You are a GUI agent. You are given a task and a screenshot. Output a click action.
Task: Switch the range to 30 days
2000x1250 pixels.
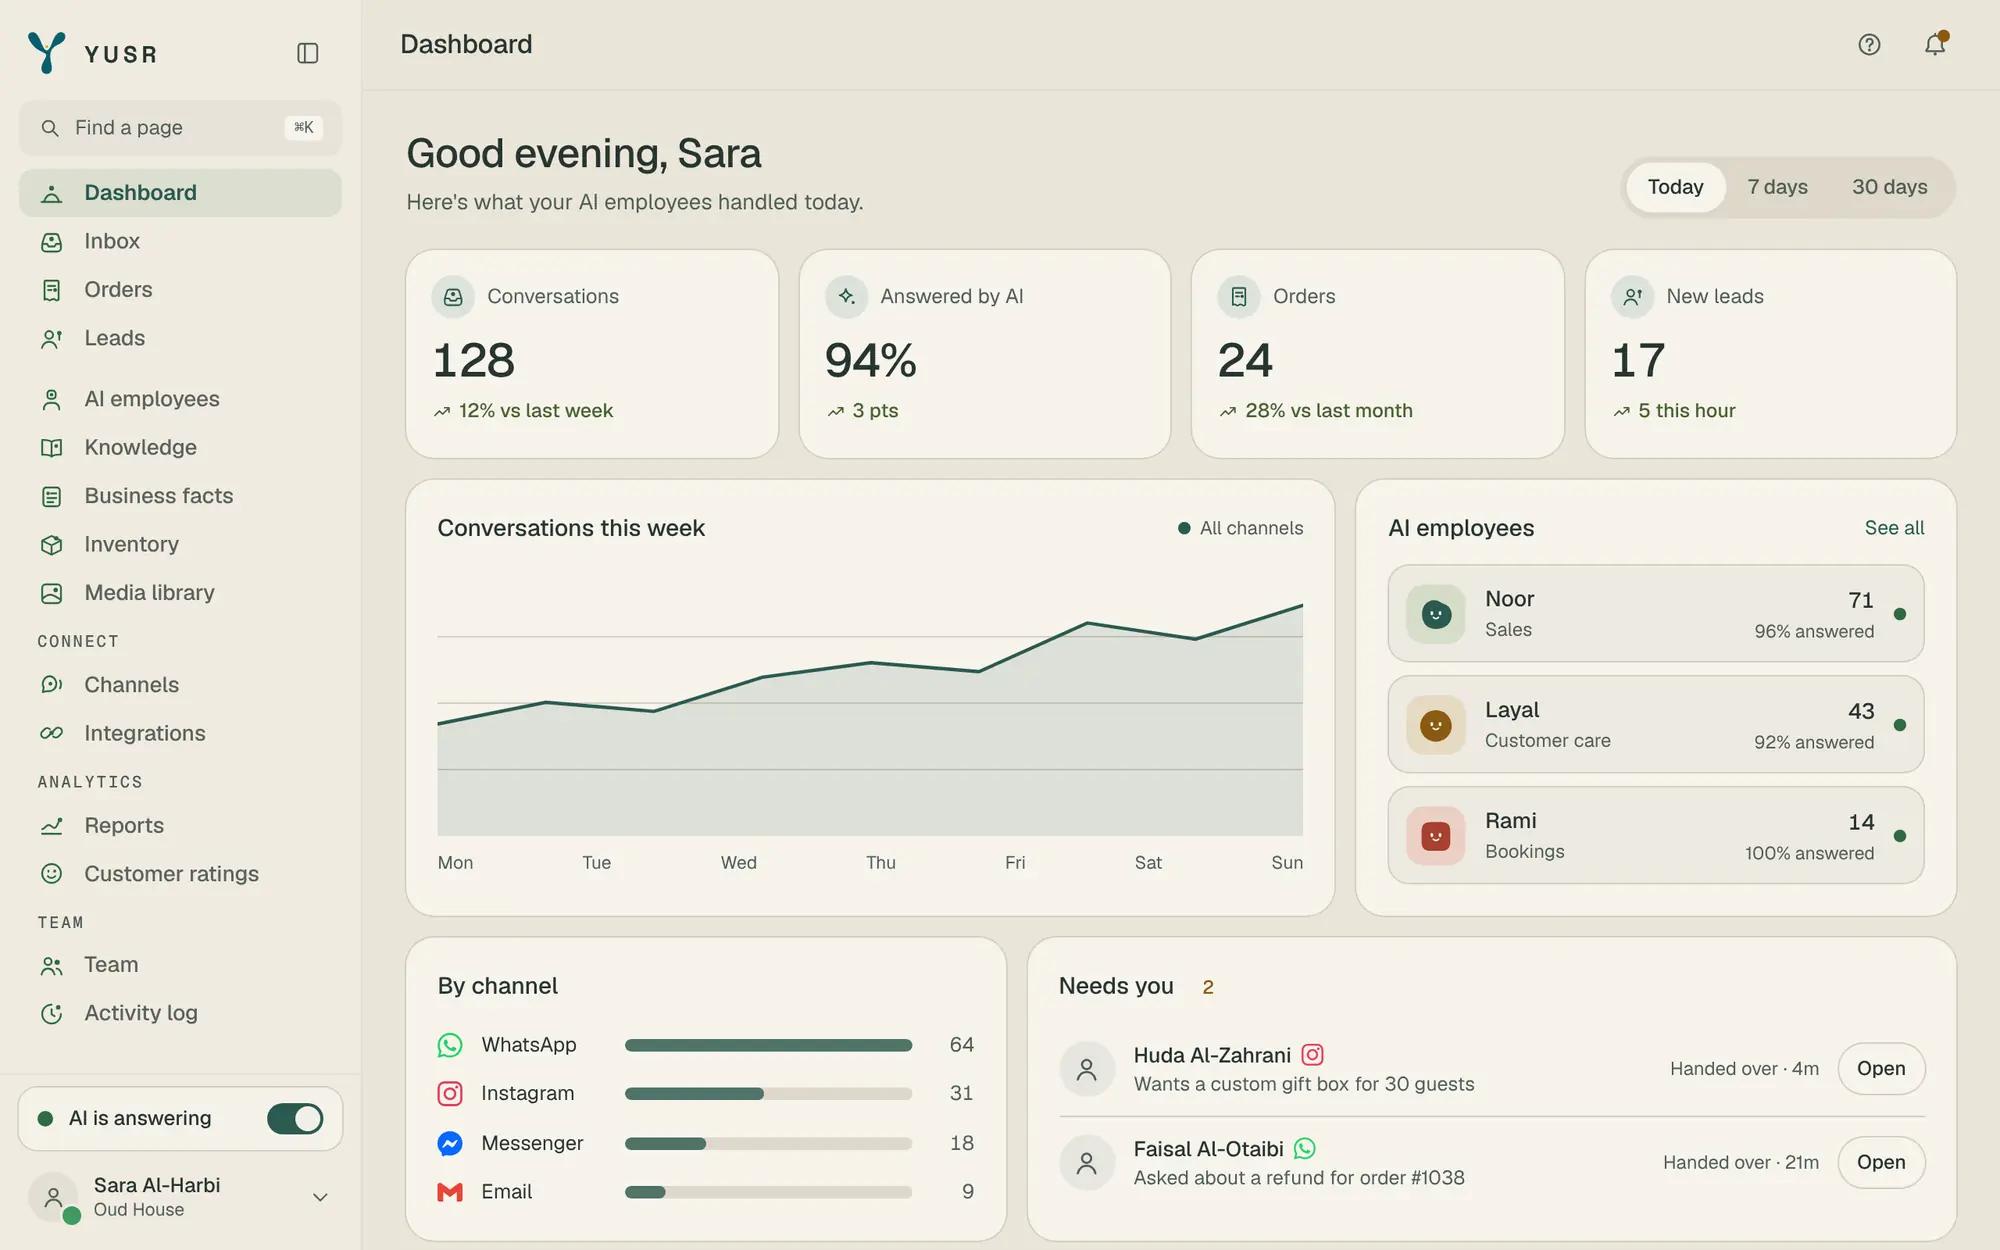[x=1889, y=187]
